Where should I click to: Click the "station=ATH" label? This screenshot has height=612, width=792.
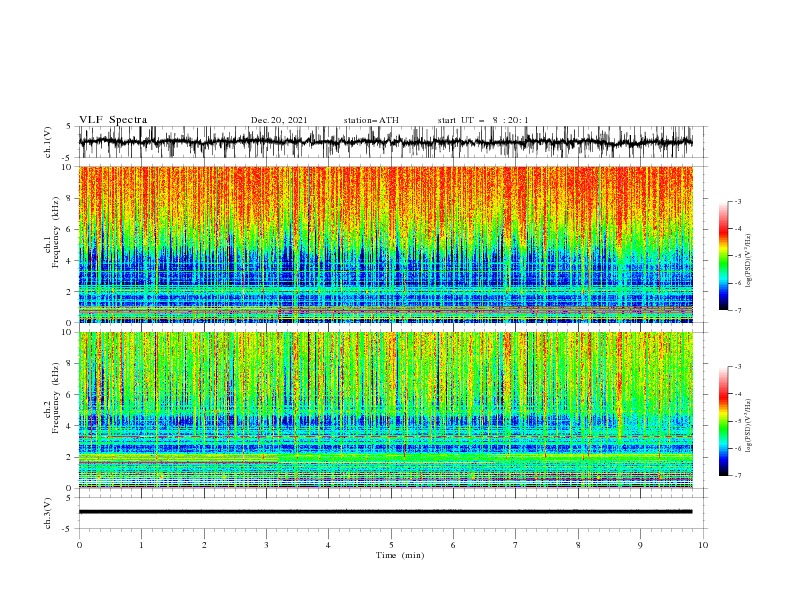tap(371, 120)
